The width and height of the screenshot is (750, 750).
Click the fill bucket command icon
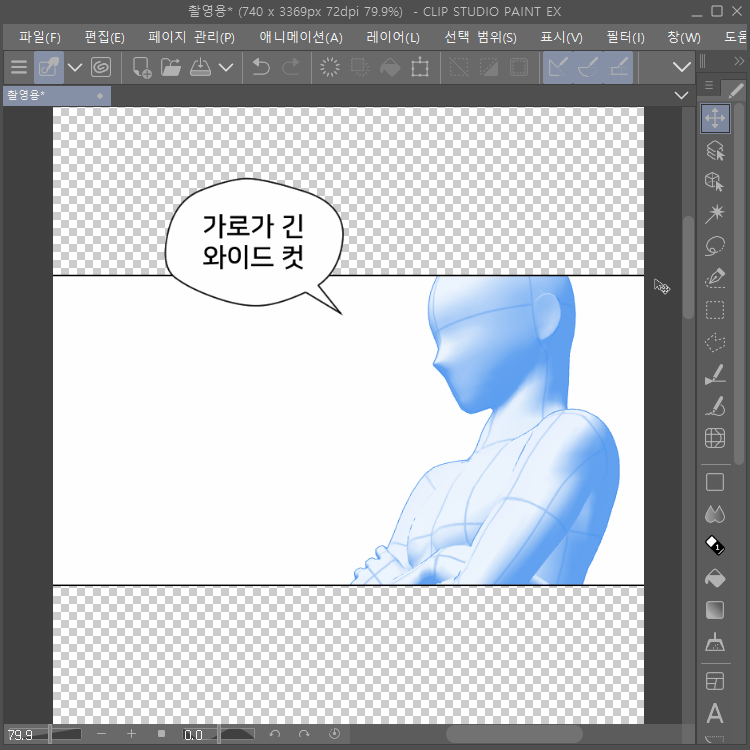click(x=390, y=67)
